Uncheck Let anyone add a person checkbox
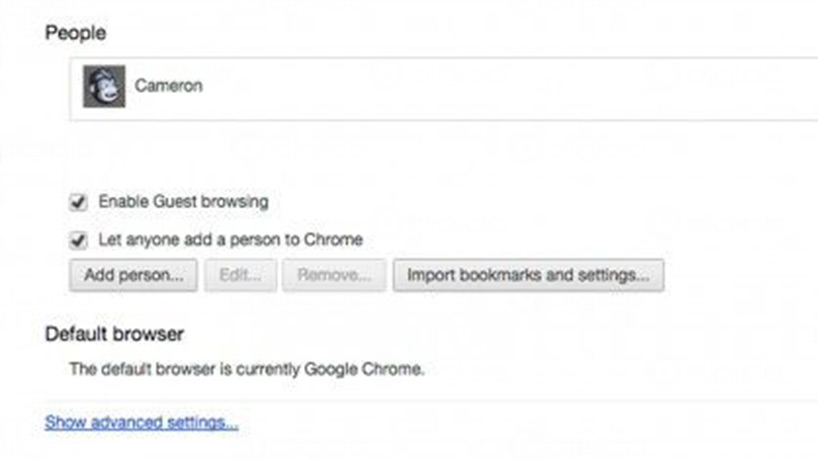 pos(78,240)
